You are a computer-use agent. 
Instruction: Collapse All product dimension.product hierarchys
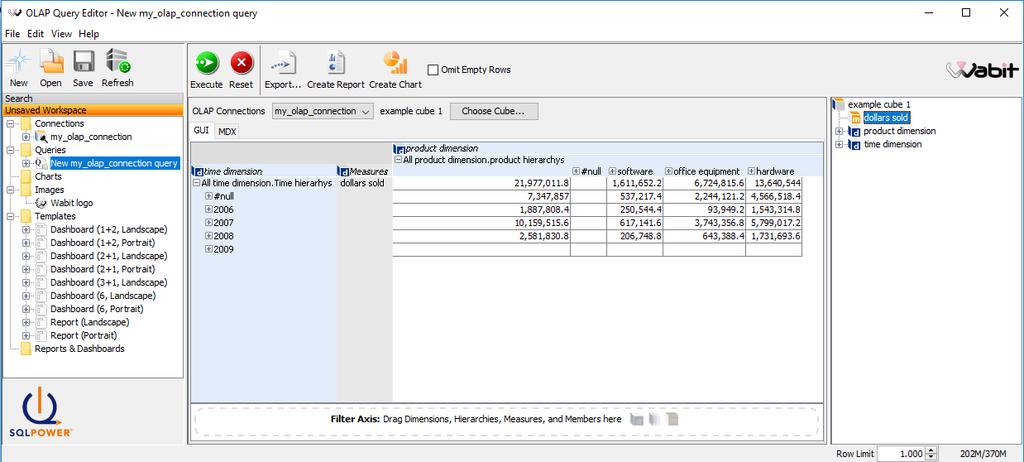(x=398, y=159)
